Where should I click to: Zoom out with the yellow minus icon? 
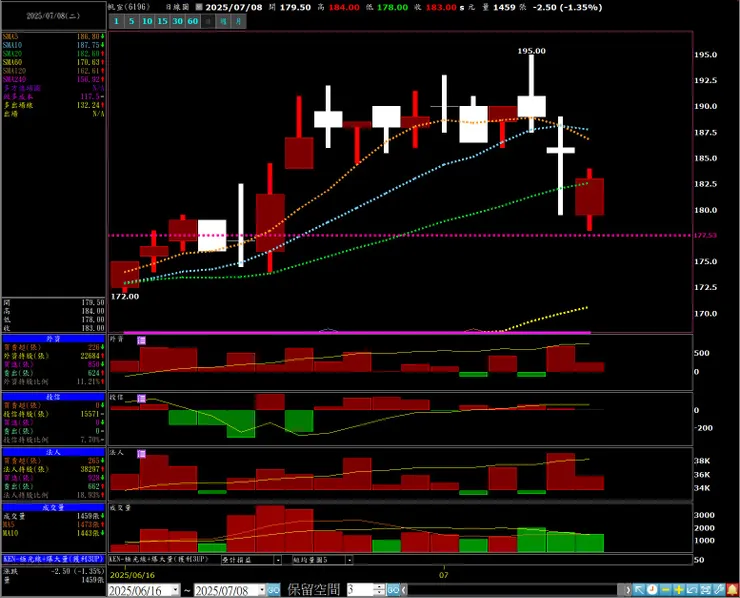pos(665,590)
